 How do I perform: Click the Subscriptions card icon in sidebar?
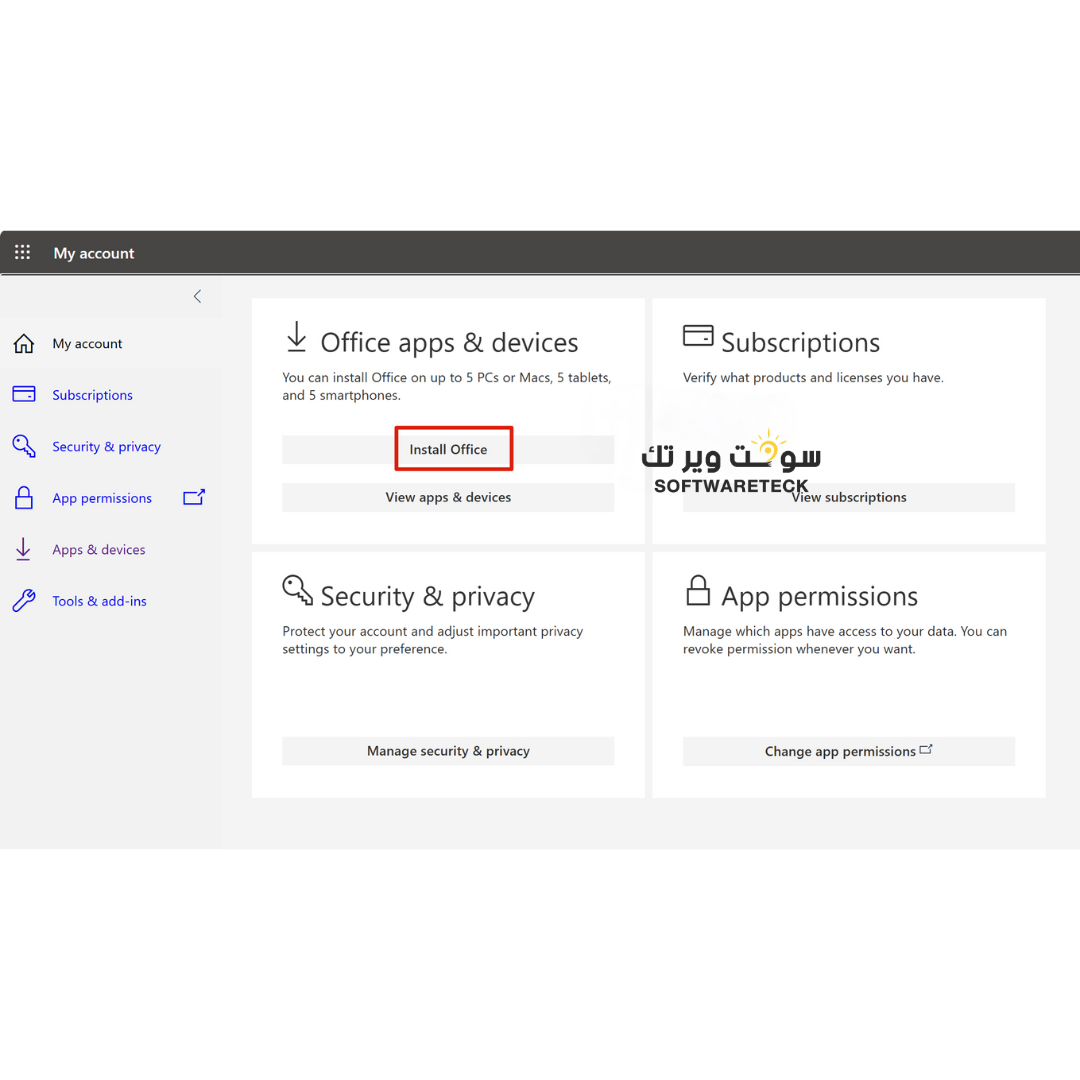24,395
